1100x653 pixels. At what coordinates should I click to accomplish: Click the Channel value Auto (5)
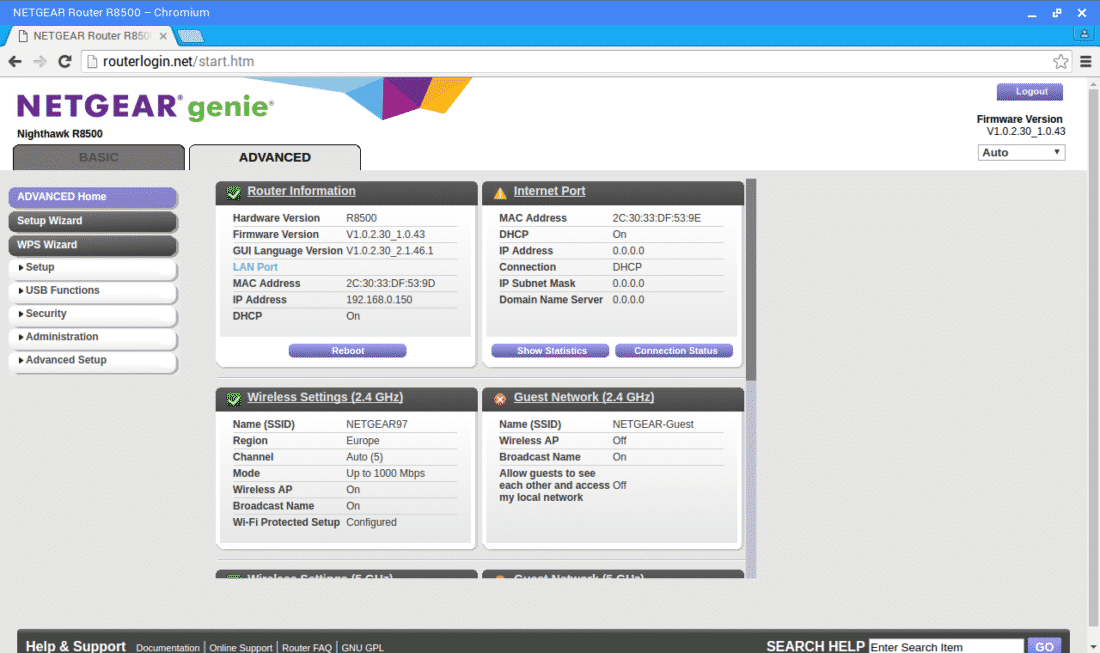pyautogui.click(x=364, y=457)
